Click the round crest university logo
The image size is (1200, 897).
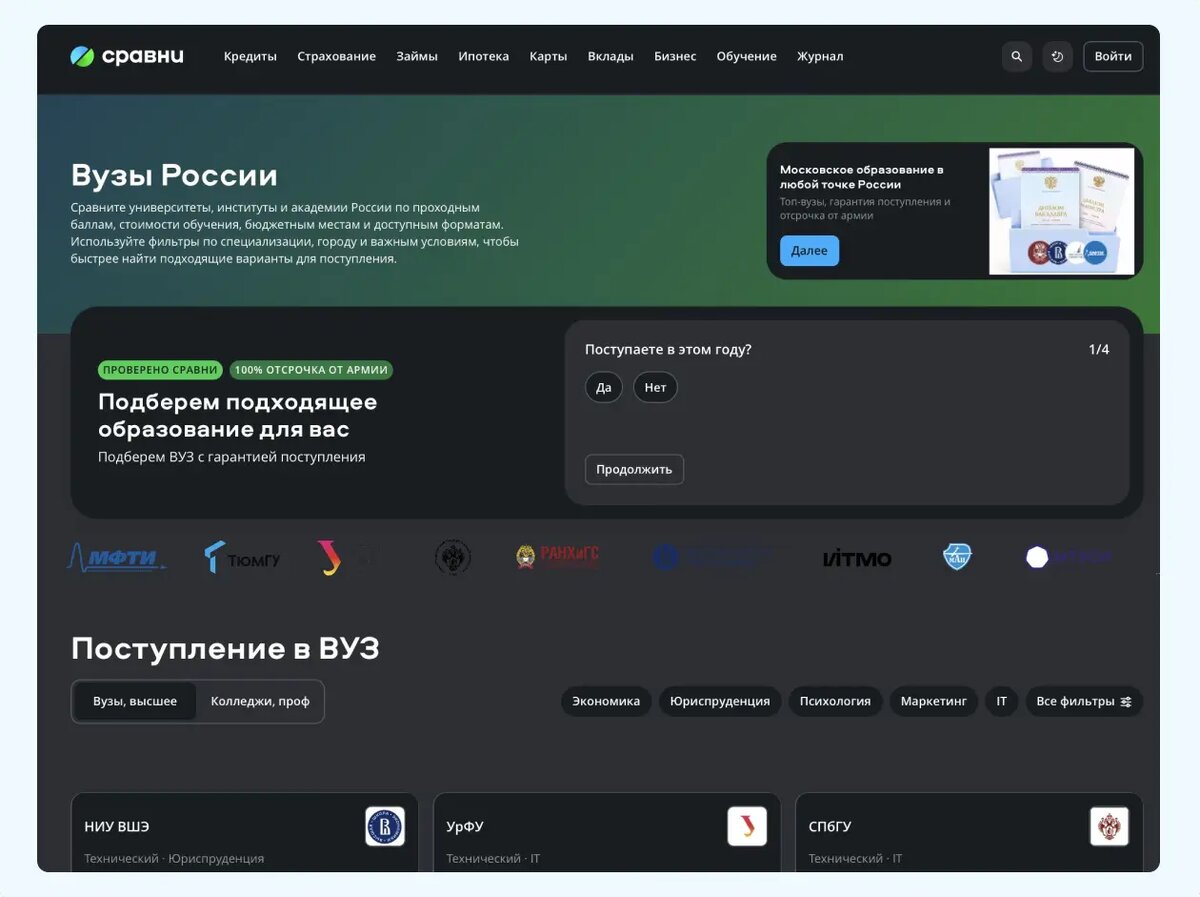453,557
